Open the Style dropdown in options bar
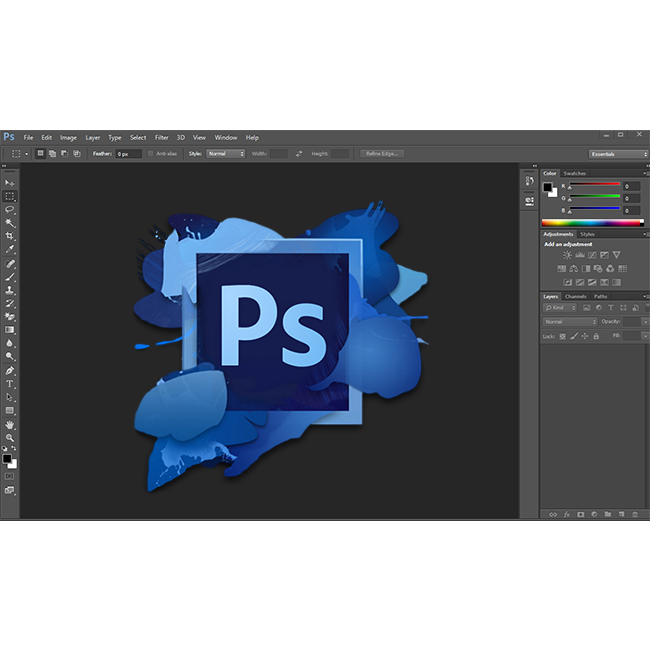The image size is (650, 650). click(225, 154)
